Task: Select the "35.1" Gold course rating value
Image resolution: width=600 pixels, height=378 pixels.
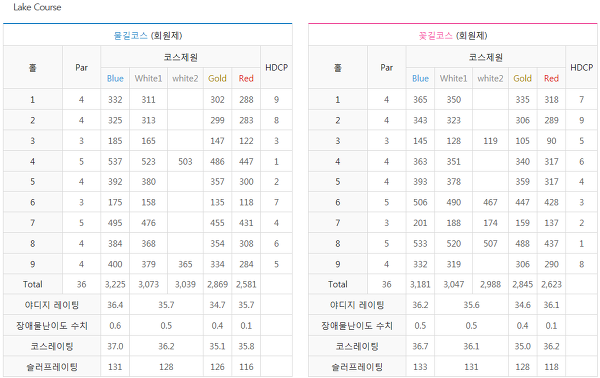Action: coord(217,346)
